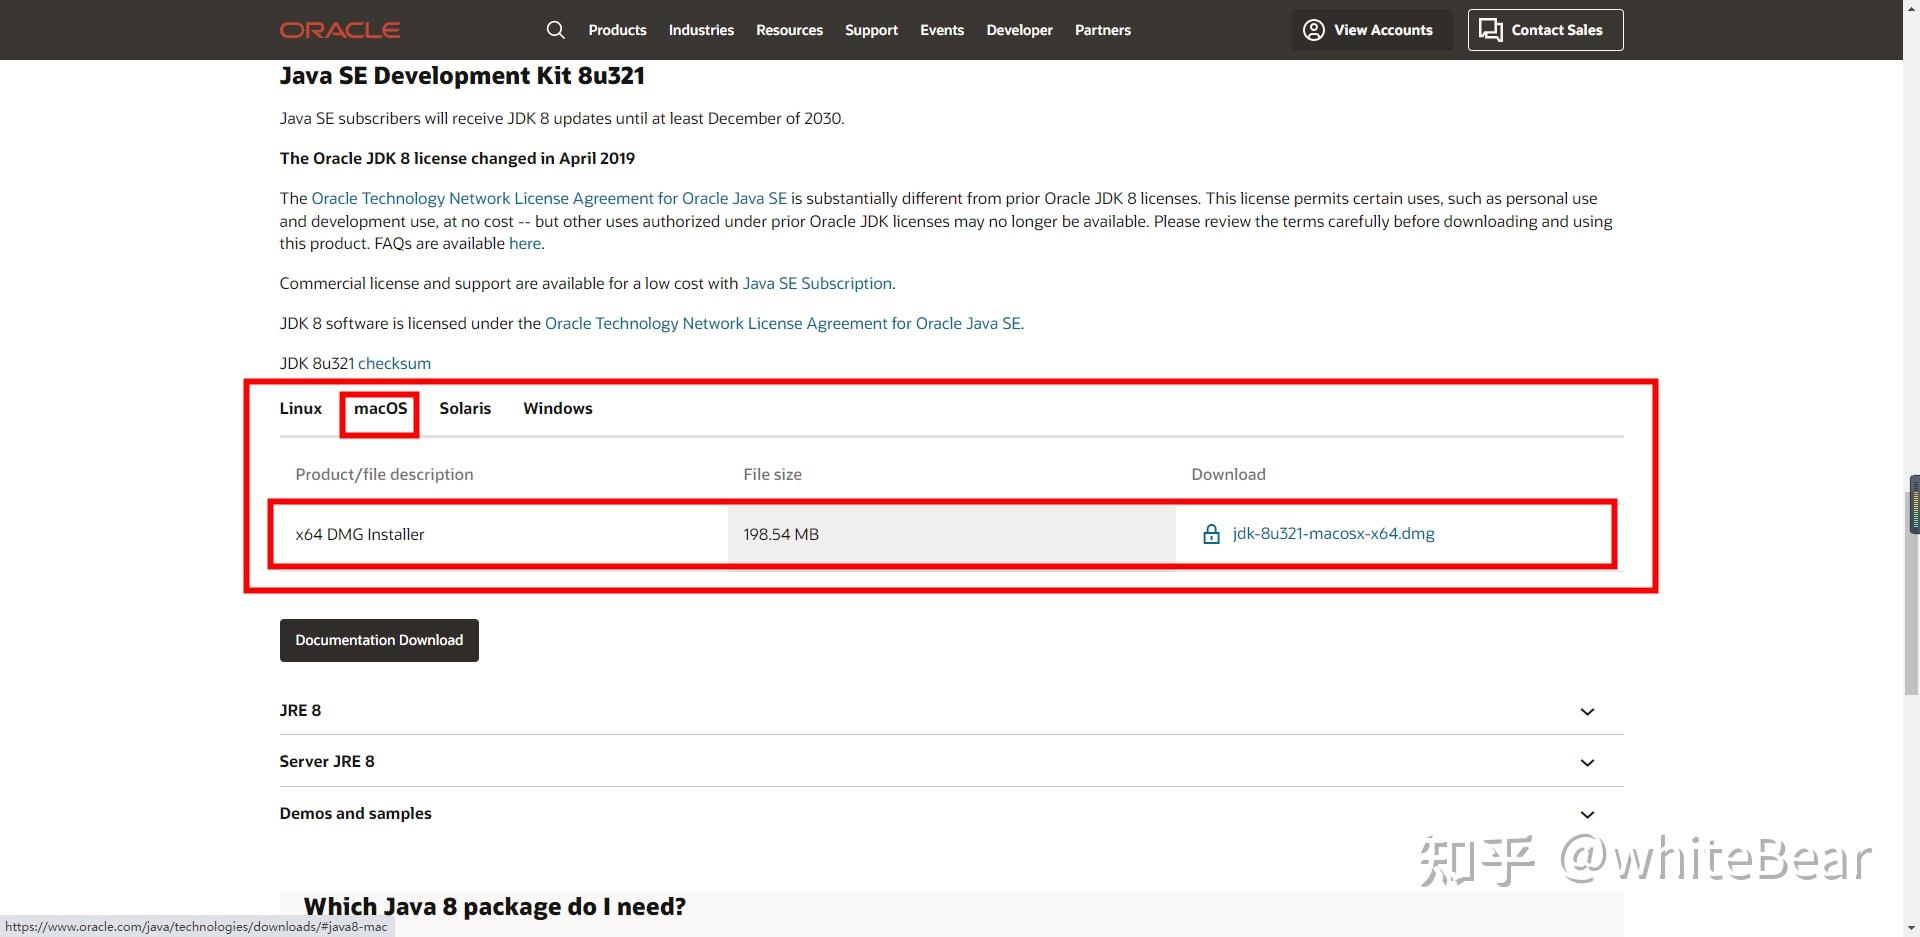
Task: Open the Developer menu
Action: pos(1019,30)
